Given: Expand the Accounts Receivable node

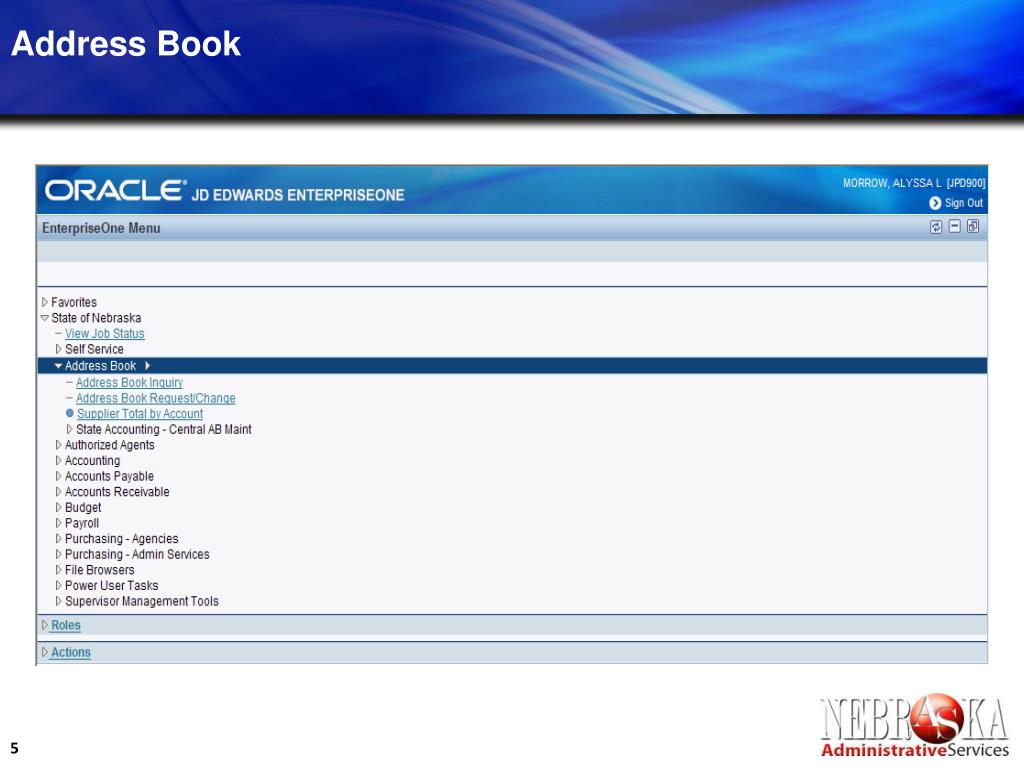Looking at the screenshot, I should tap(58, 492).
